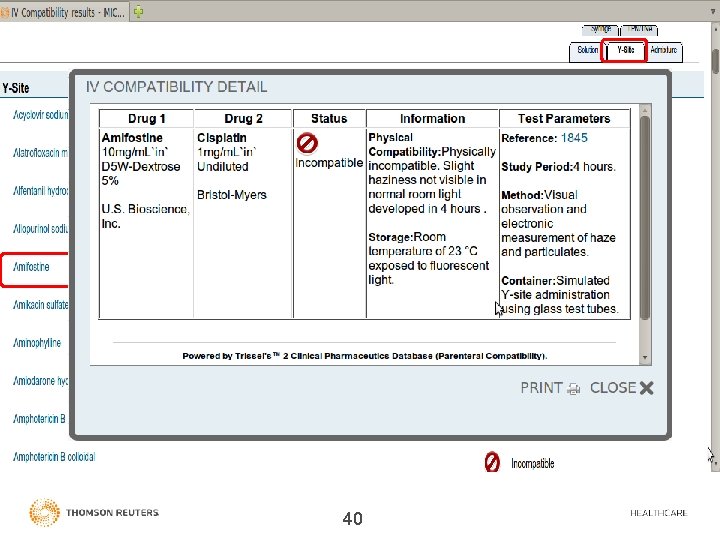Screen dimensions: 720x540
Task: Click the new tab plus icon
Action: (139, 12)
